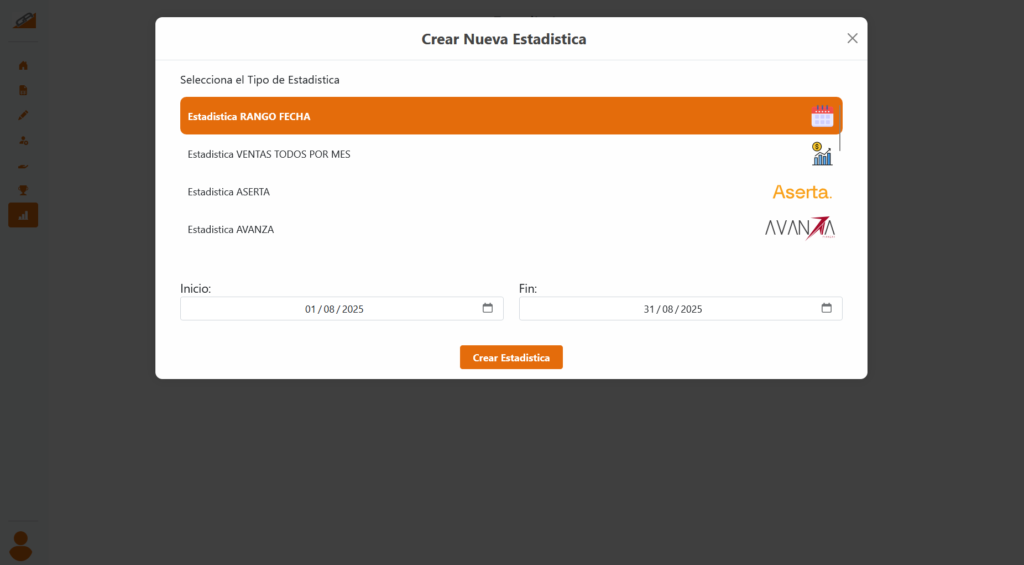
Task: Open the Inicio date calendar picker
Action: (x=488, y=309)
